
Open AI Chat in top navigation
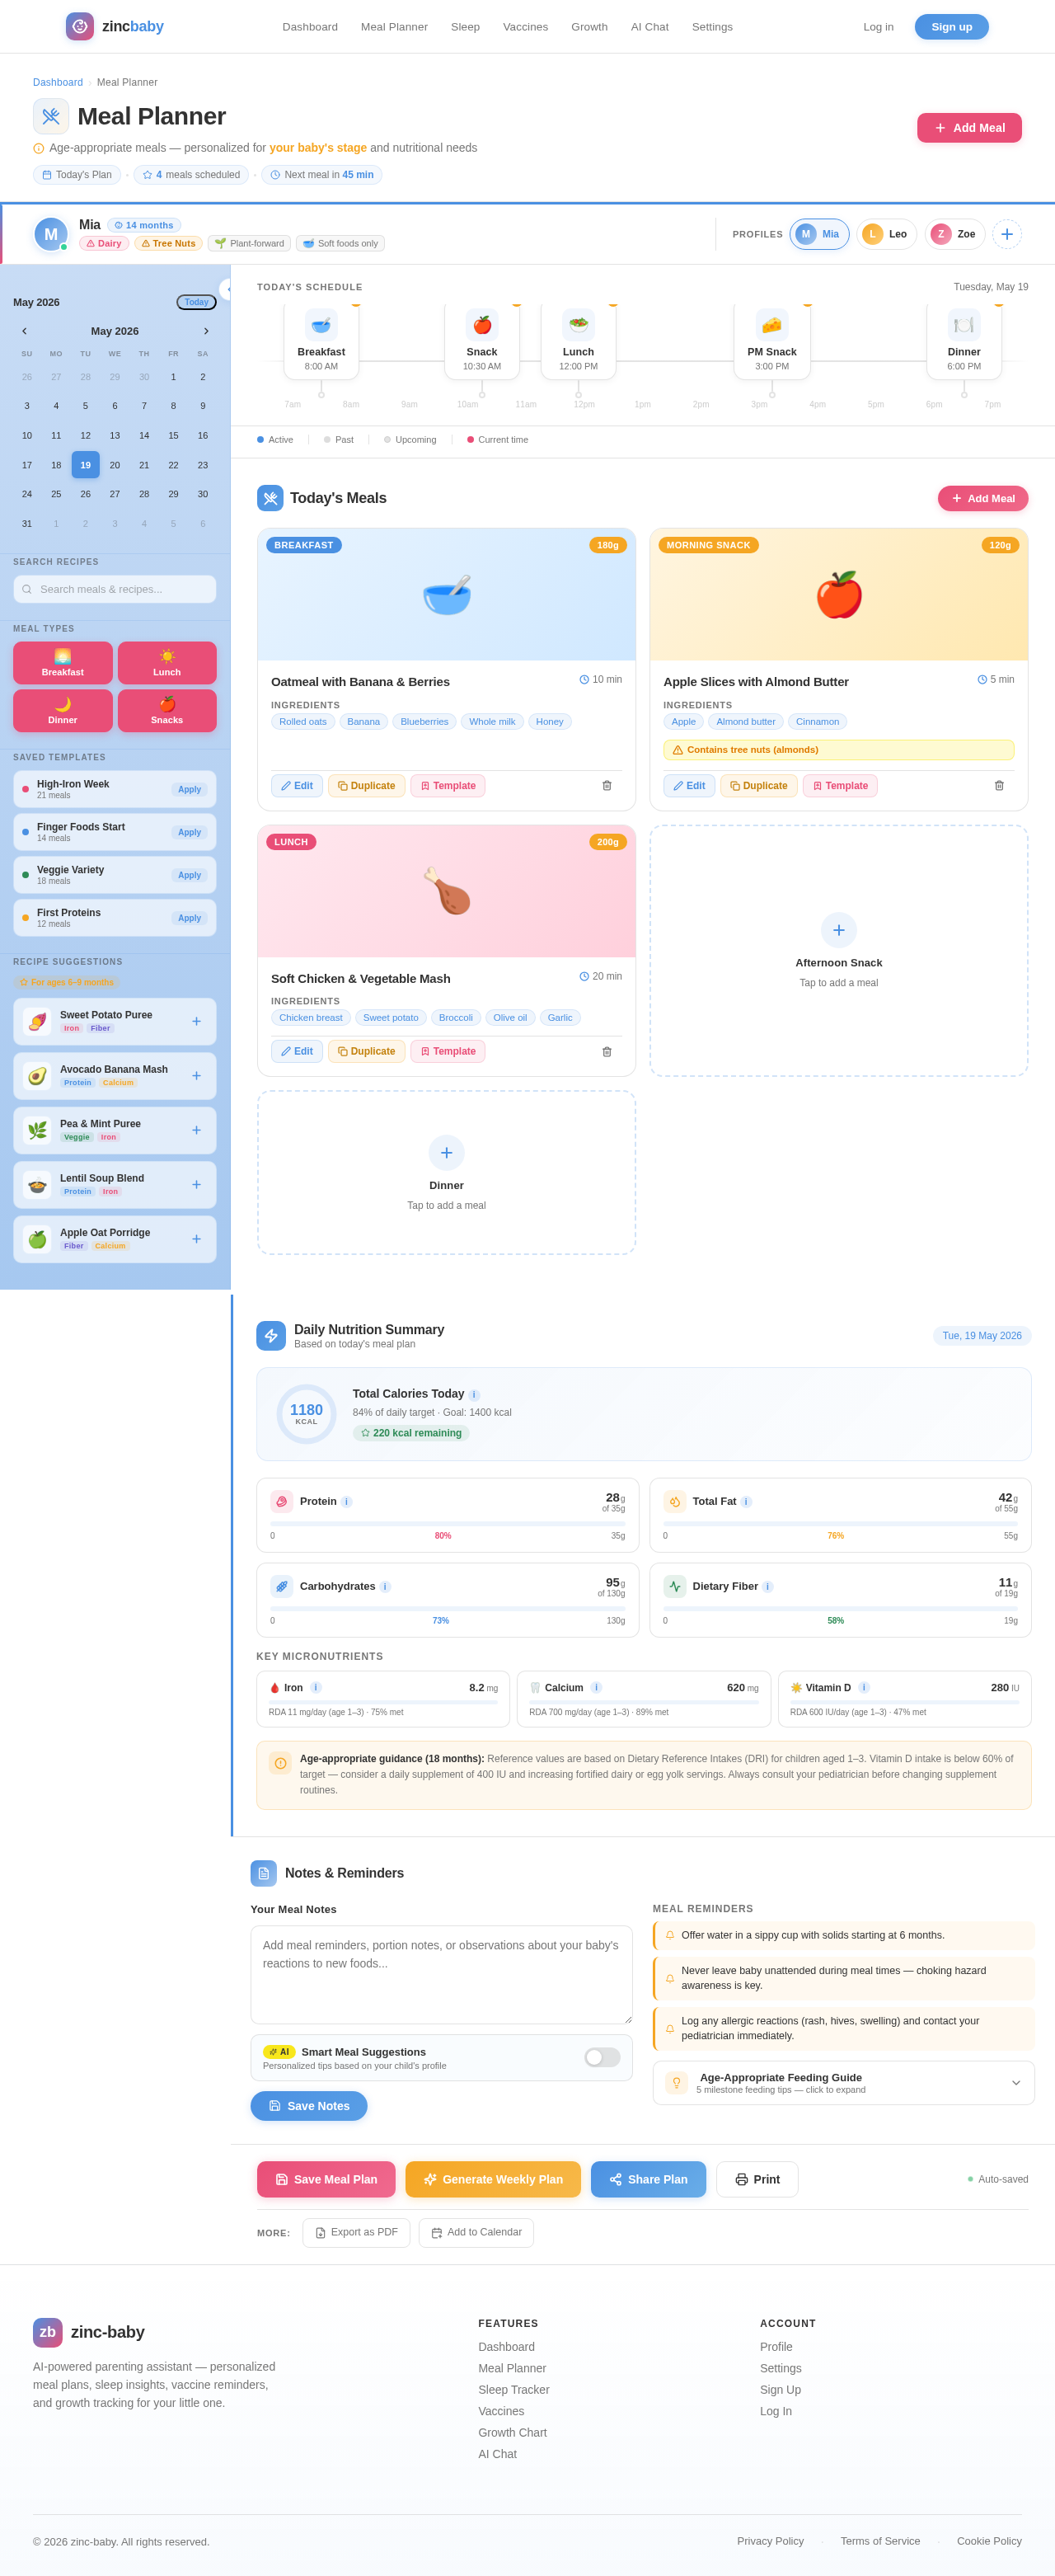point(650,27)
